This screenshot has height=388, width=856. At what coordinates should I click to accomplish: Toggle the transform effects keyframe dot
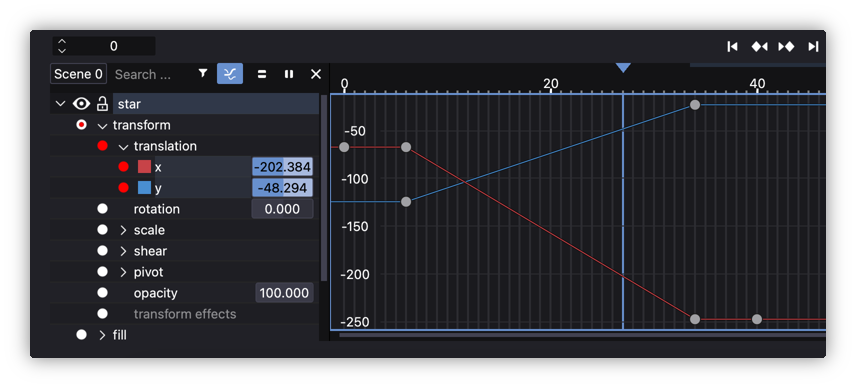coord(102,313)
